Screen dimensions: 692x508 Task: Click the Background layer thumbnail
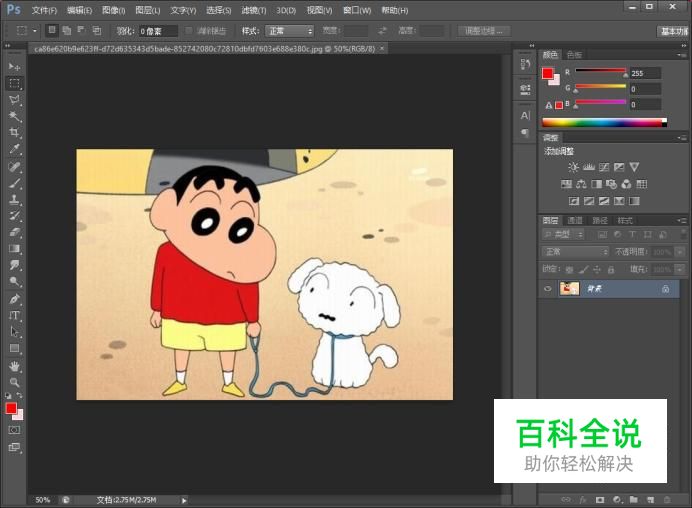point(569,289)
